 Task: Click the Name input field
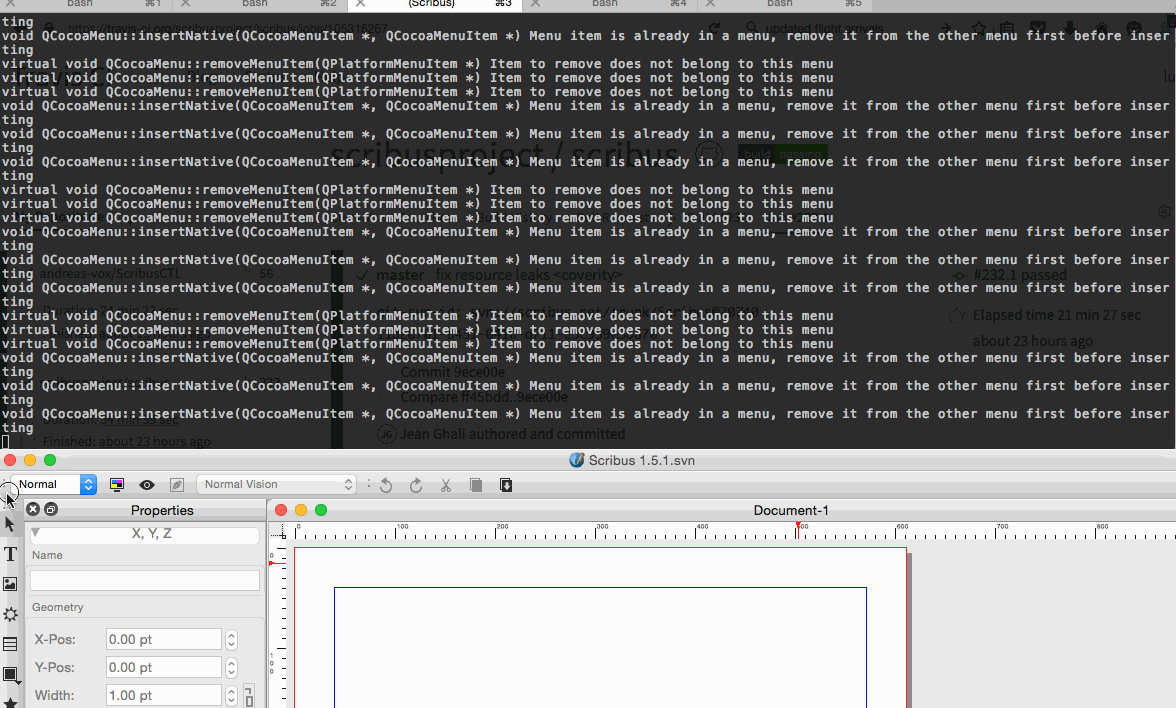pyautogui.click(x=145, y=580)
